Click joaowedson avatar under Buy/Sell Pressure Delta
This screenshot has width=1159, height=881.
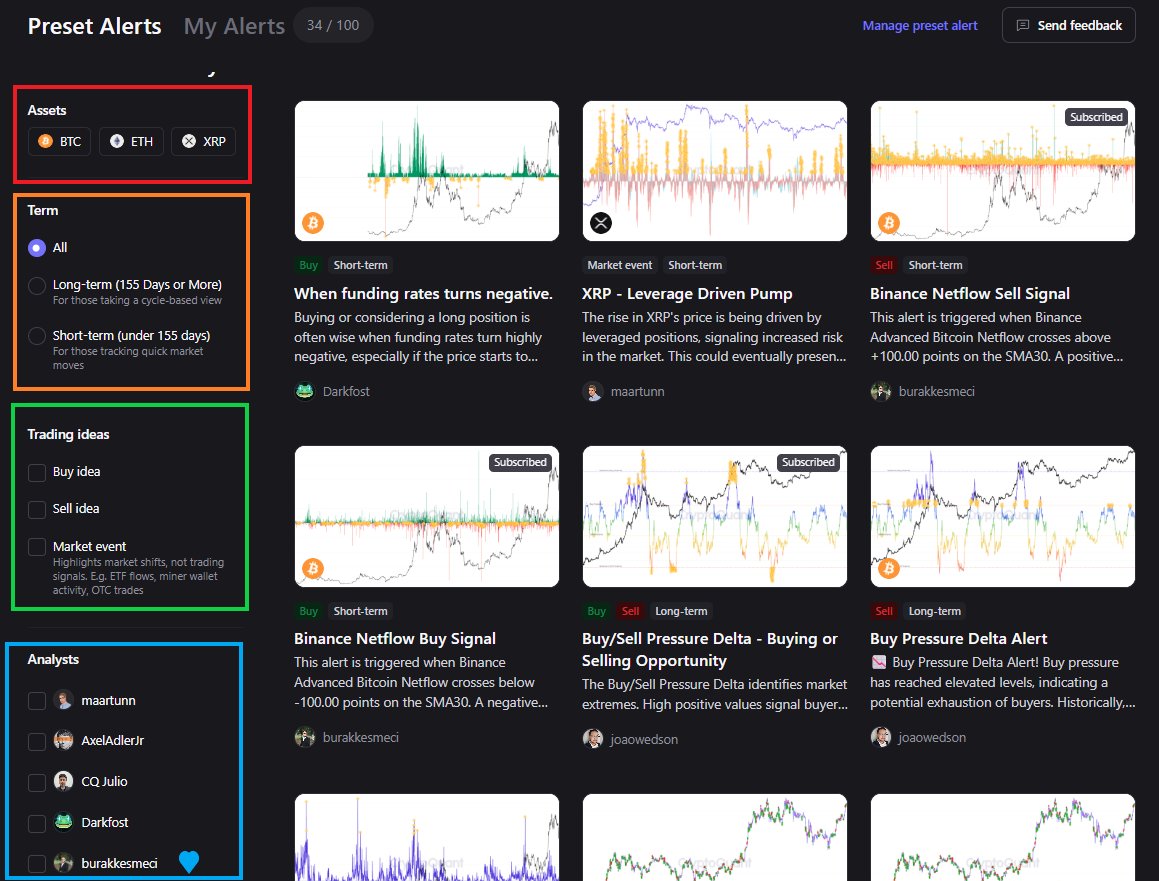coord(593,738)
